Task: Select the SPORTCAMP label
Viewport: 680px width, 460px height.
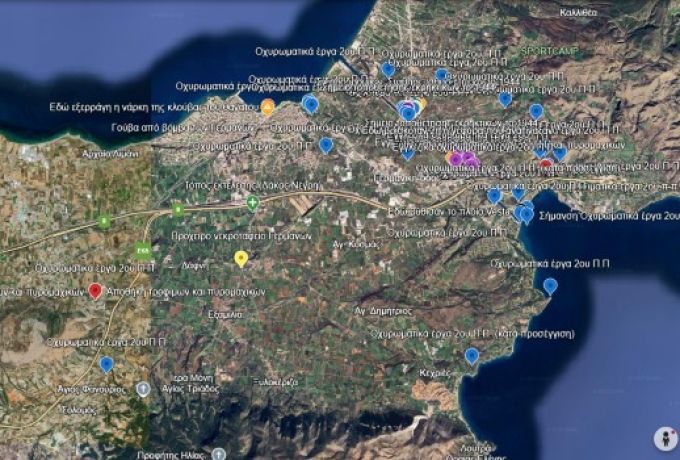Action: click(549, 51)
